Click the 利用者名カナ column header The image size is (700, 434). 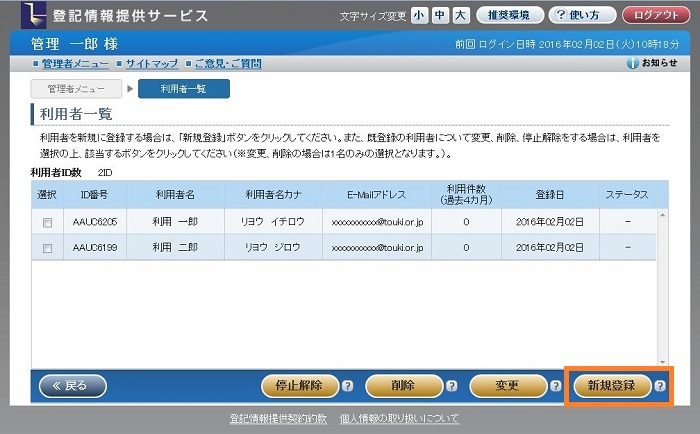(x=273, y=195)
